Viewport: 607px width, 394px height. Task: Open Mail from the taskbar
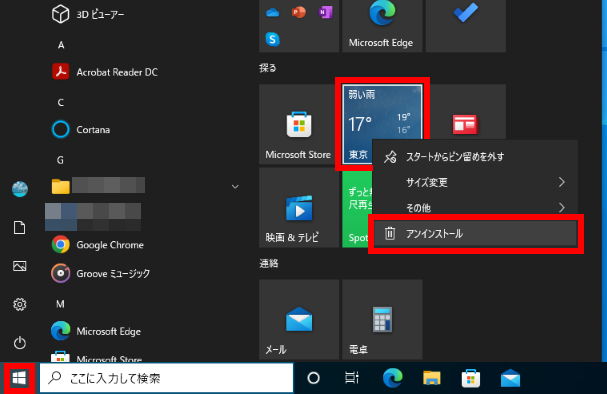point(510,378)
